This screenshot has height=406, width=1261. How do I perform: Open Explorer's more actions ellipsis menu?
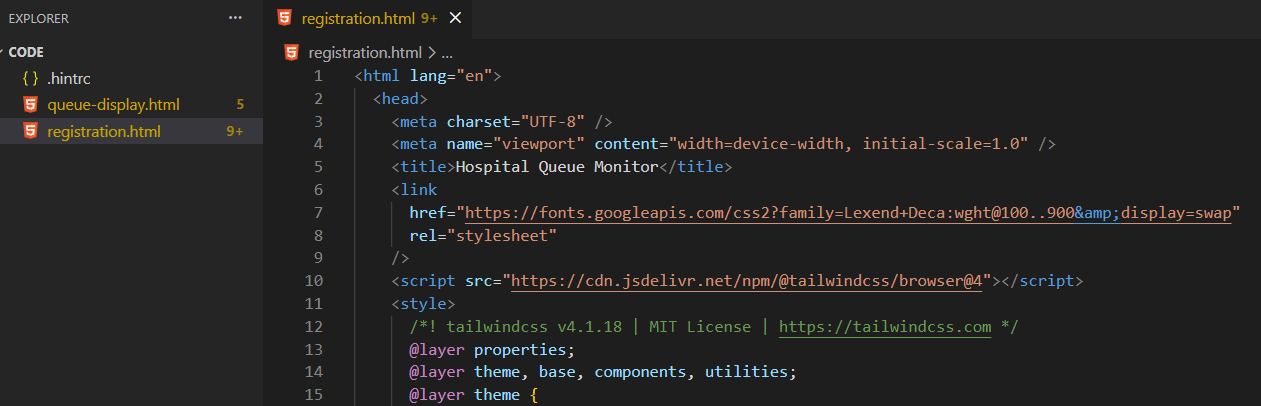point(235,18)
